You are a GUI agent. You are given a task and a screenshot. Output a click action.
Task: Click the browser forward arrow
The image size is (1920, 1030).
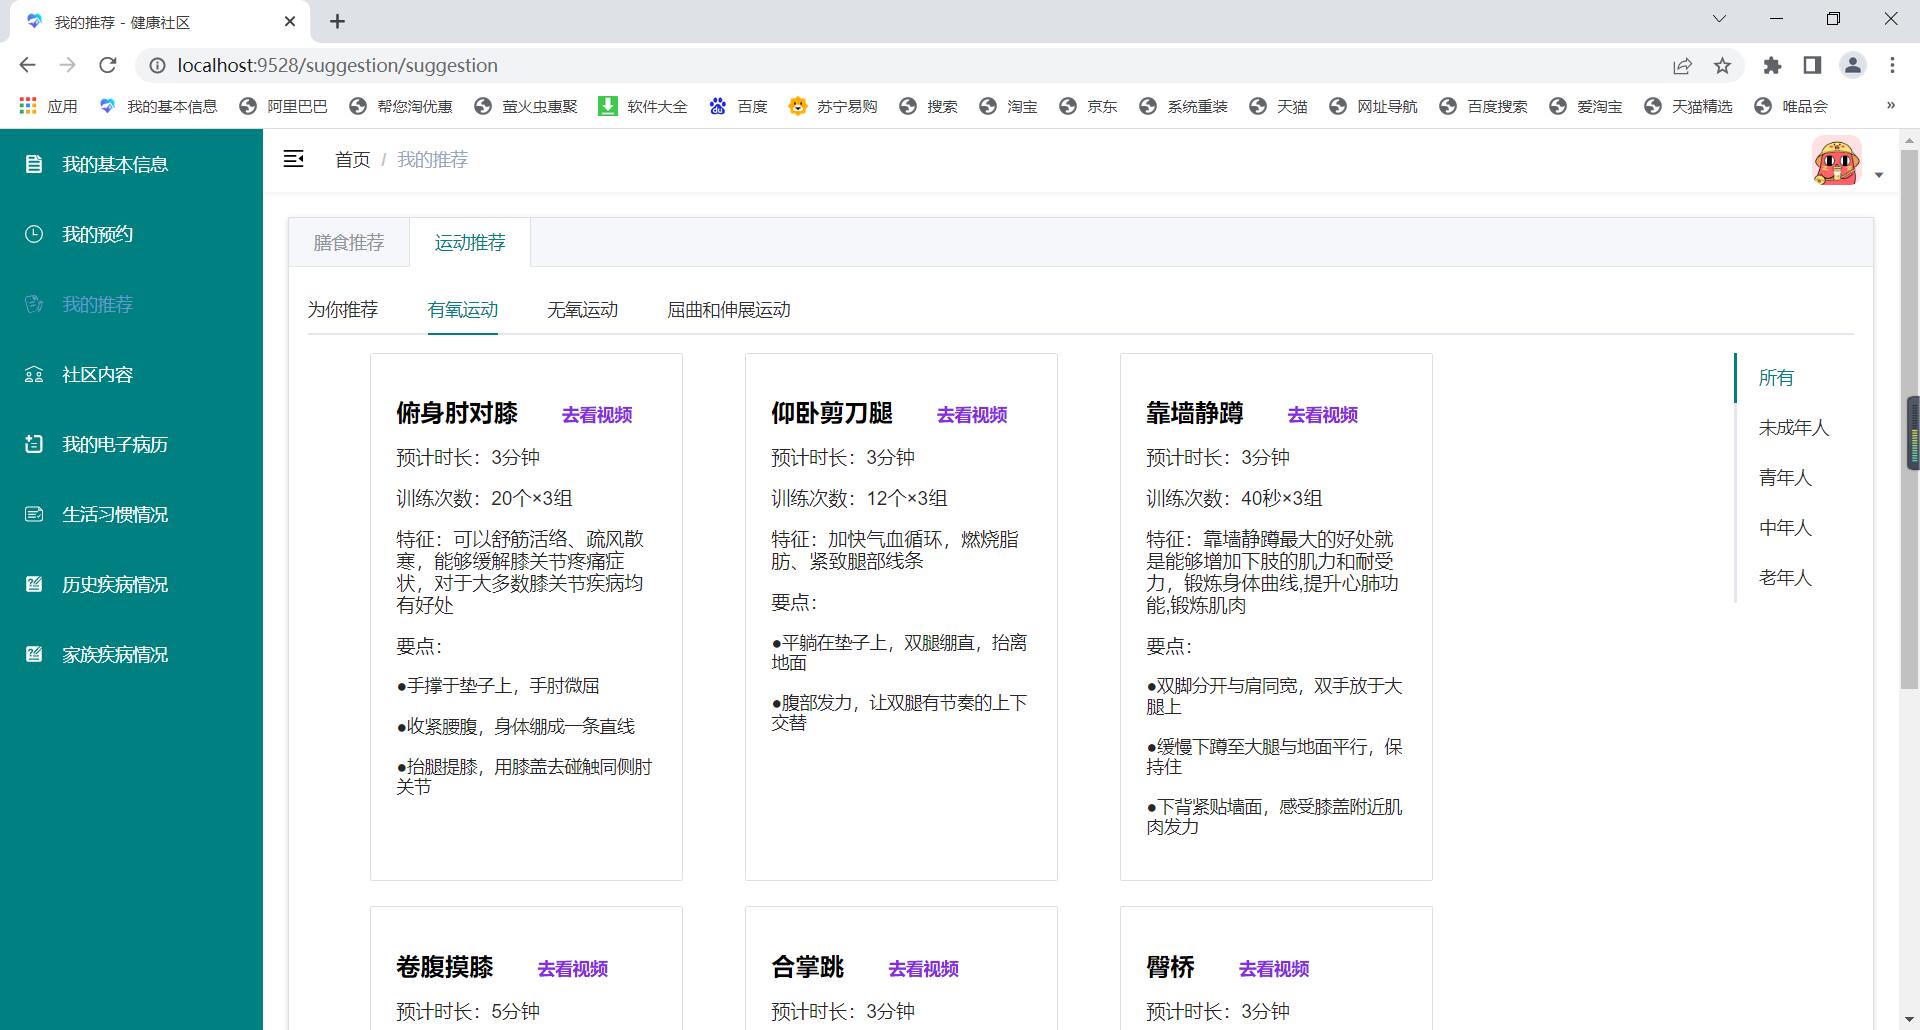[67, 65]
